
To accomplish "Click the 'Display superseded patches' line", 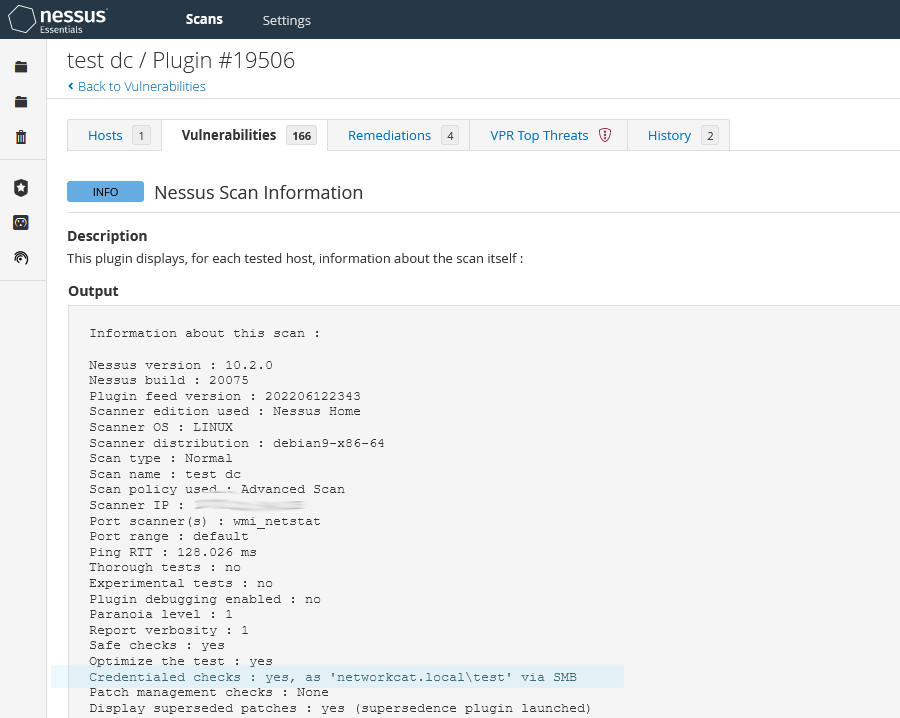I will pyautogui.click(x=340, y=708).
